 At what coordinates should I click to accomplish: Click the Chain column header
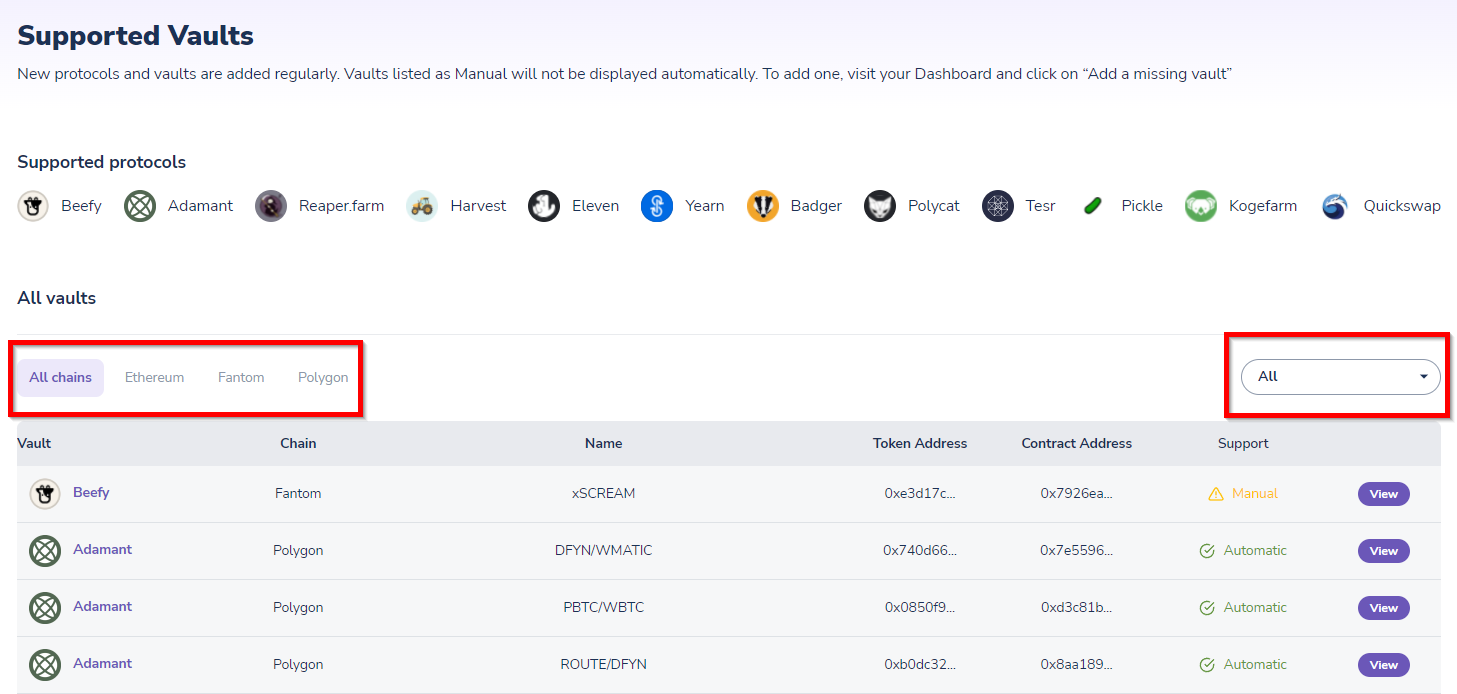[x=298, y=443]
